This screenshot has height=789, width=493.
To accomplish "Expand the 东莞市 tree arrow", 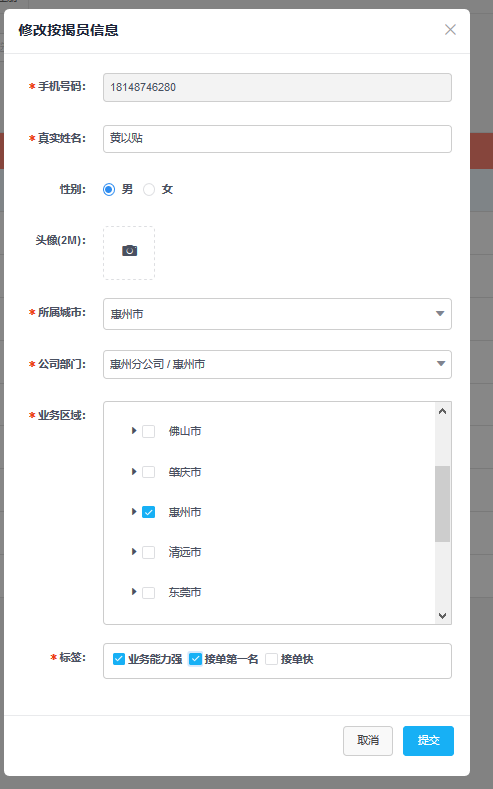I will pos(134,591).
